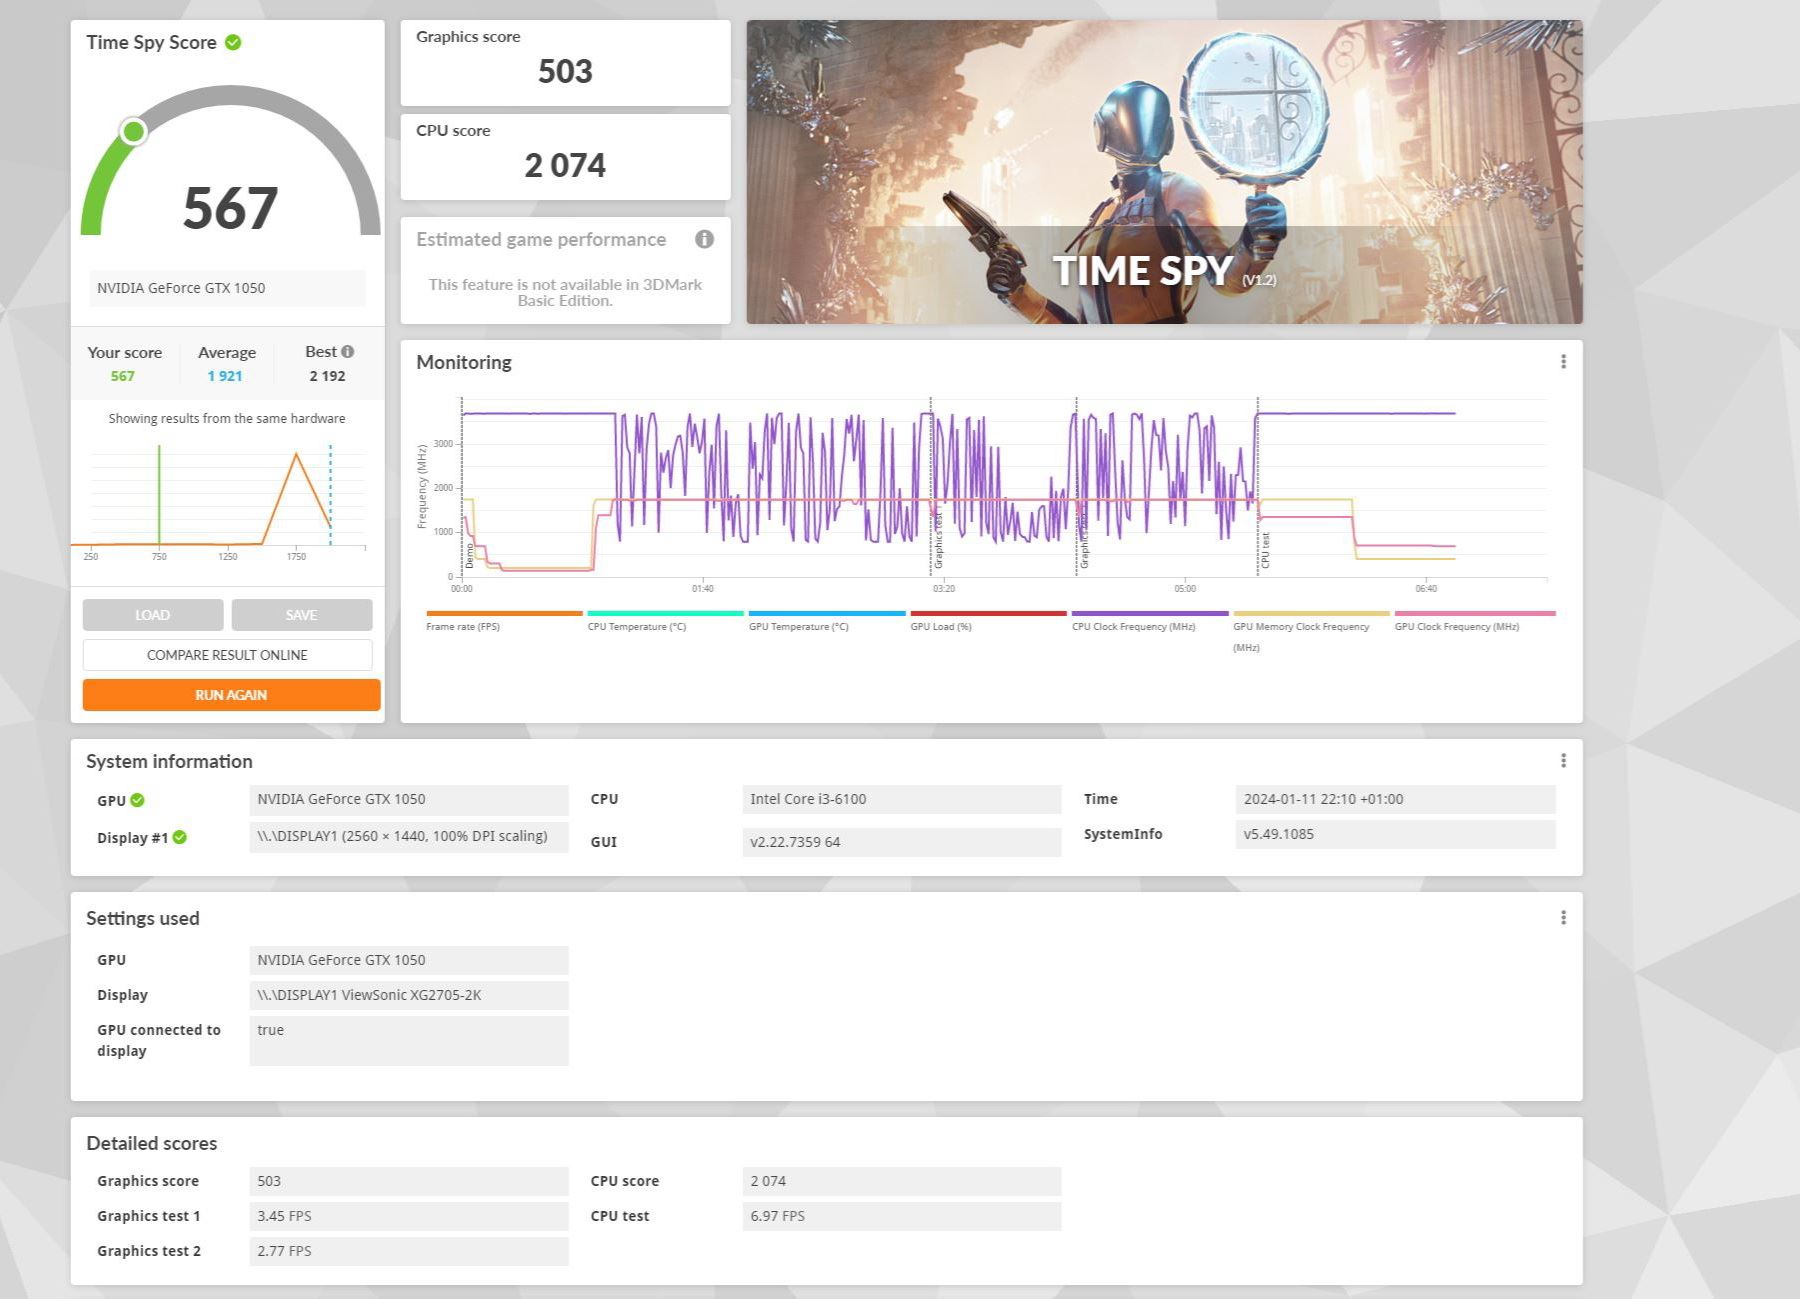
Task: Open the Settings used three-dot menu
Action: [x=1563, y=918]
